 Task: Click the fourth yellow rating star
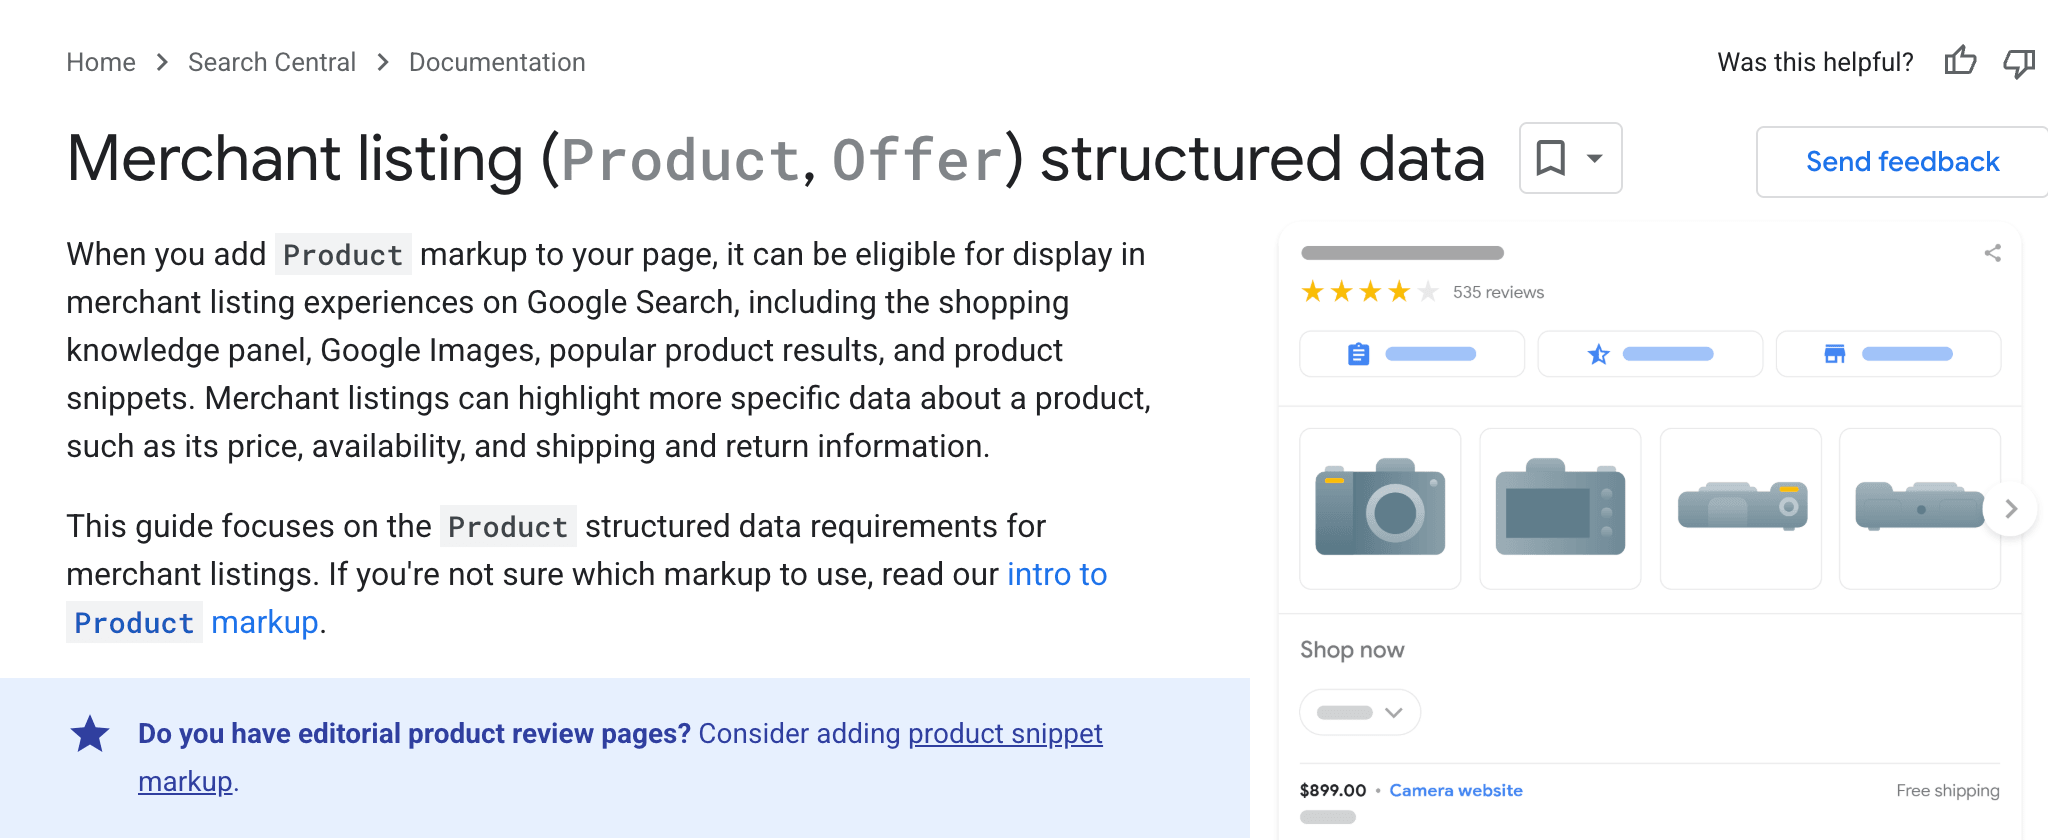click(x=1398, y=292)
